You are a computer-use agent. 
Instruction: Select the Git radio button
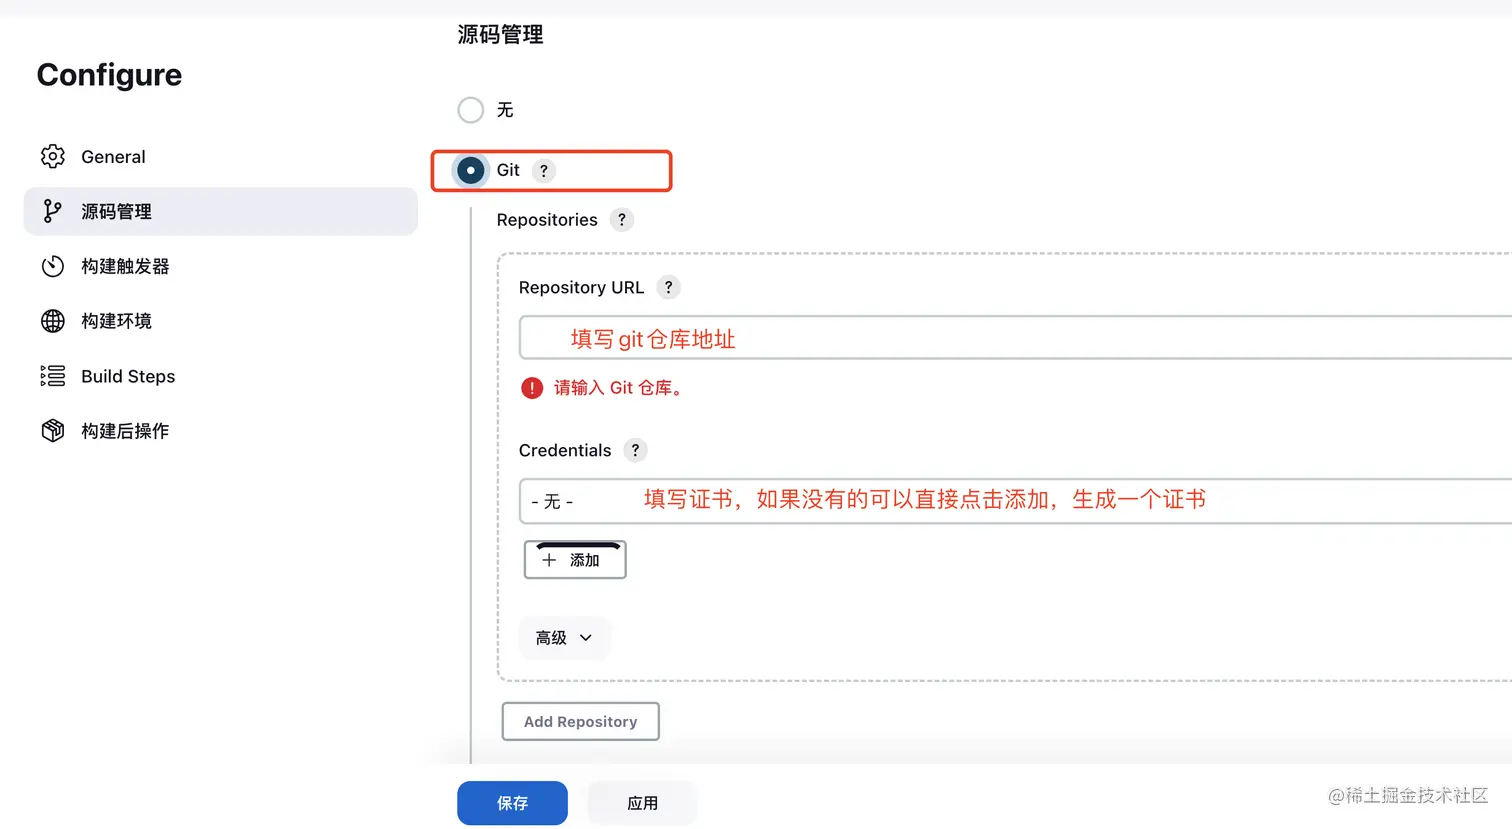tap(471, 170)
